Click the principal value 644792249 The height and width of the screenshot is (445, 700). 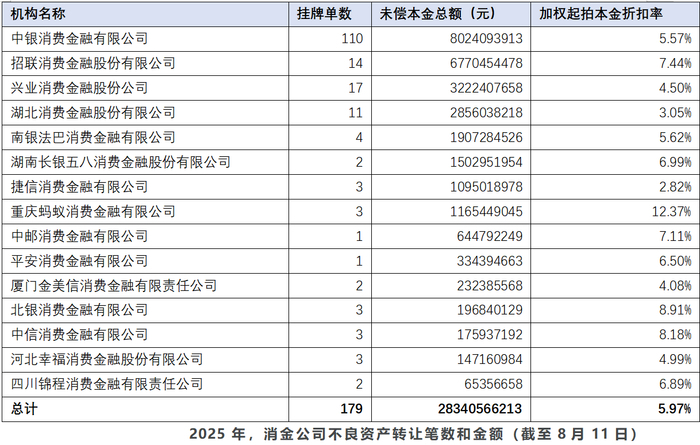tap(490, 236)
